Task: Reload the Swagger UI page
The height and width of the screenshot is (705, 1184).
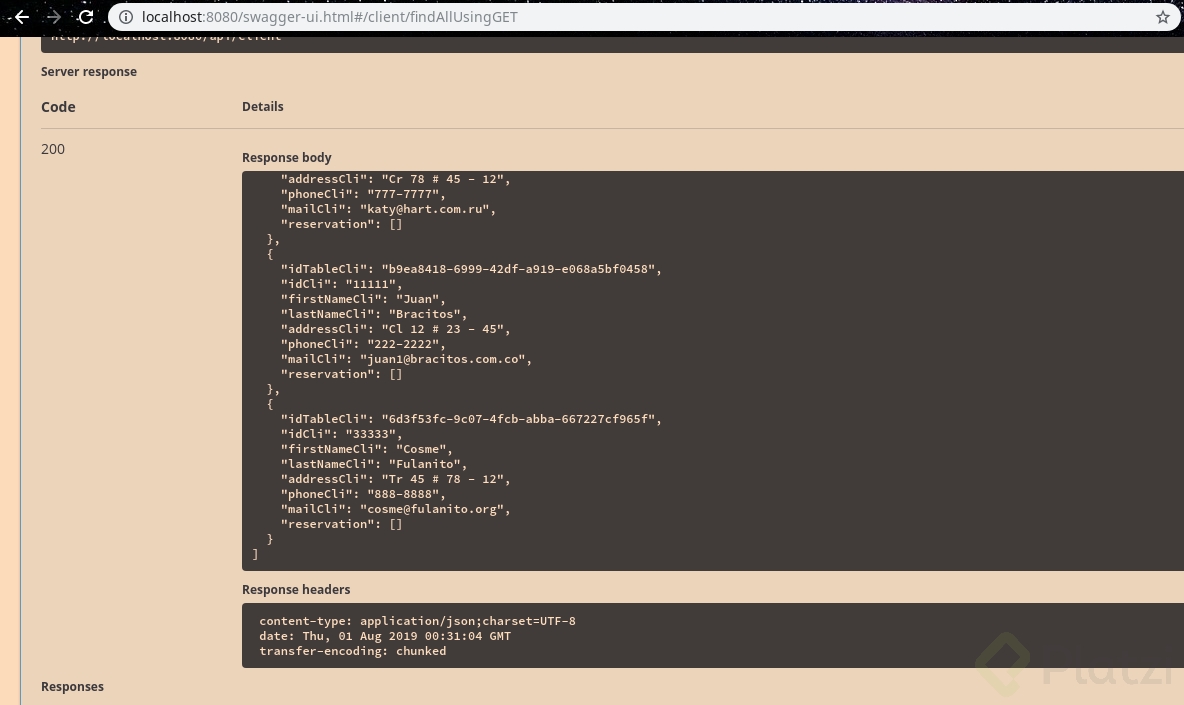Action: (x=86, y=17)
